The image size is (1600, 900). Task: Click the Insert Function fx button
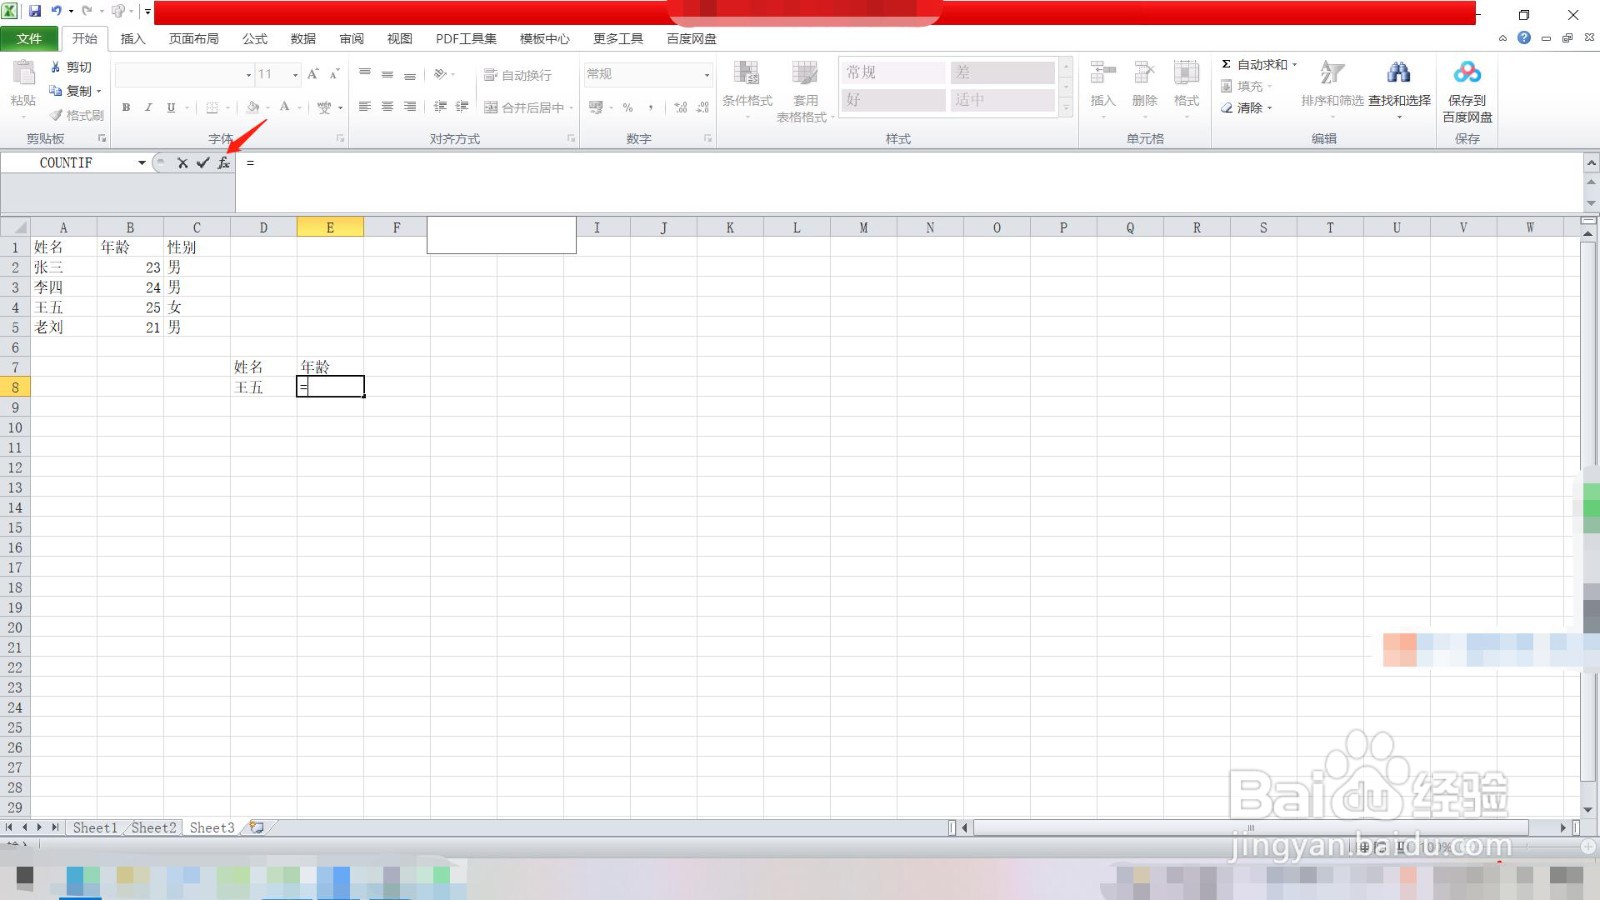coord(223,162)
